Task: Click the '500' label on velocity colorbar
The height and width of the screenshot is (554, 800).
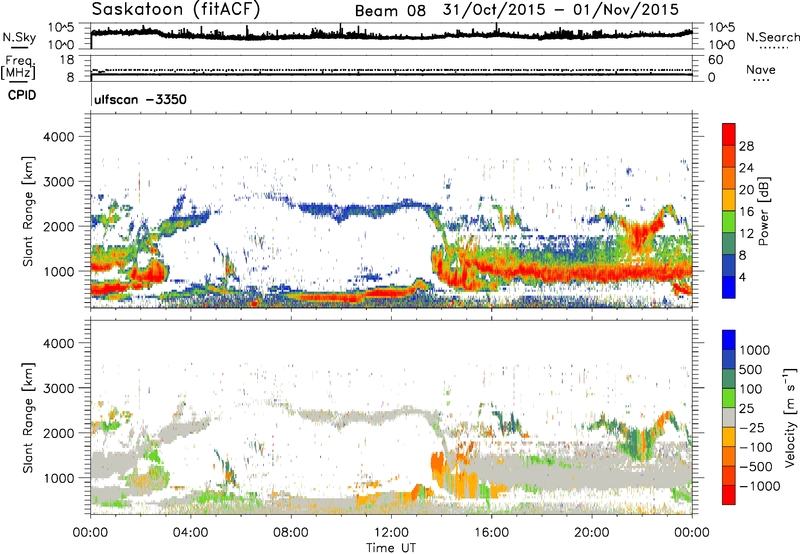Action: pyautogui.click(x=751, y=369)
